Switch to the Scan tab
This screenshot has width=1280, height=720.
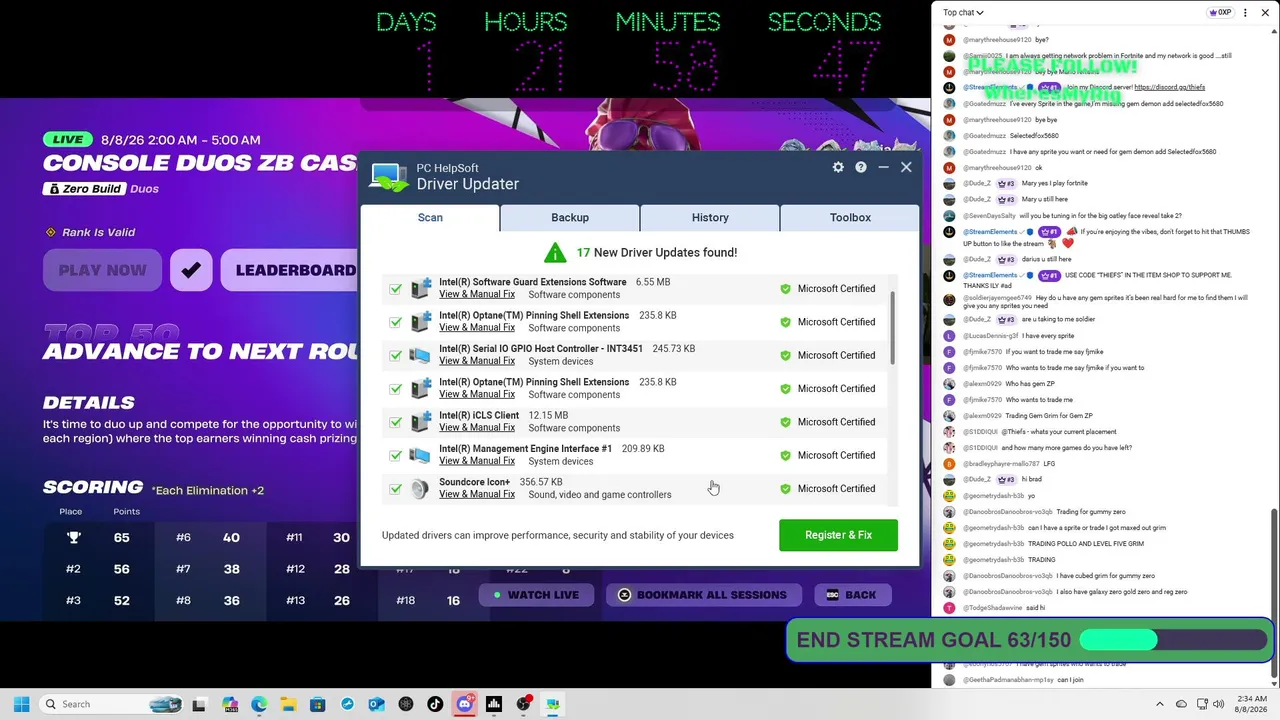[x=430, y=217]
